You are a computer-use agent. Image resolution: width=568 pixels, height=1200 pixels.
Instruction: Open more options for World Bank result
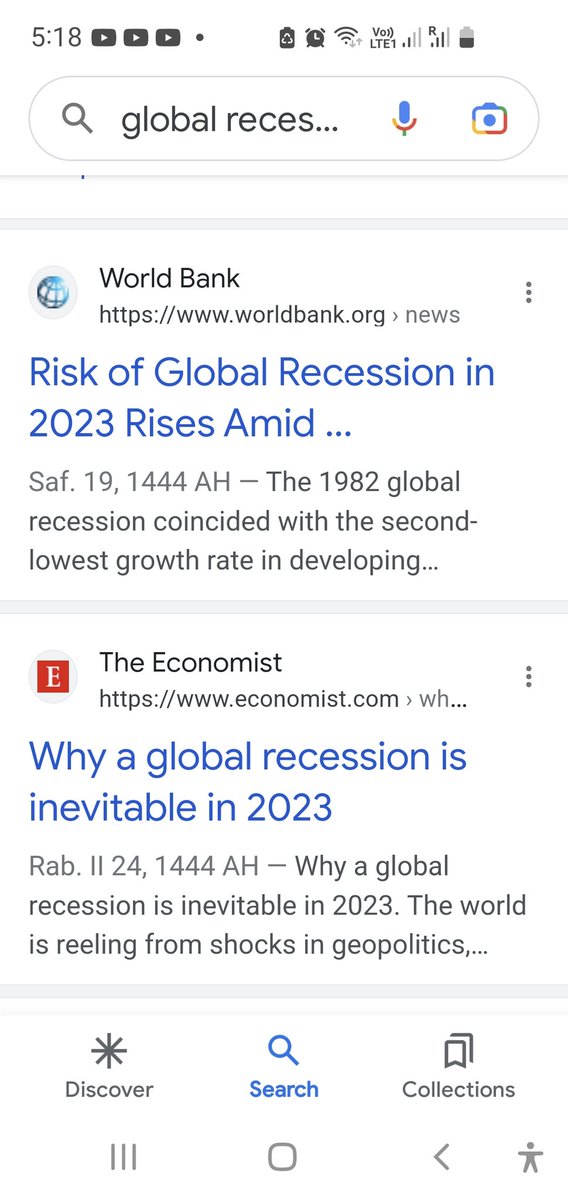[x=528, y=293]
